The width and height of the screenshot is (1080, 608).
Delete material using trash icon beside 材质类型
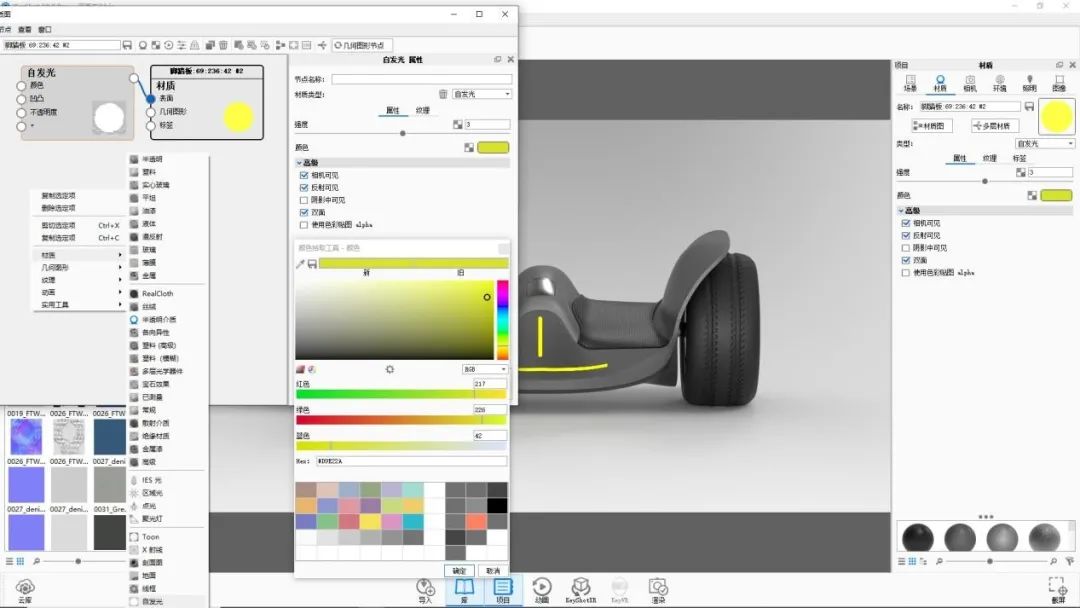[x=443, y=94]
